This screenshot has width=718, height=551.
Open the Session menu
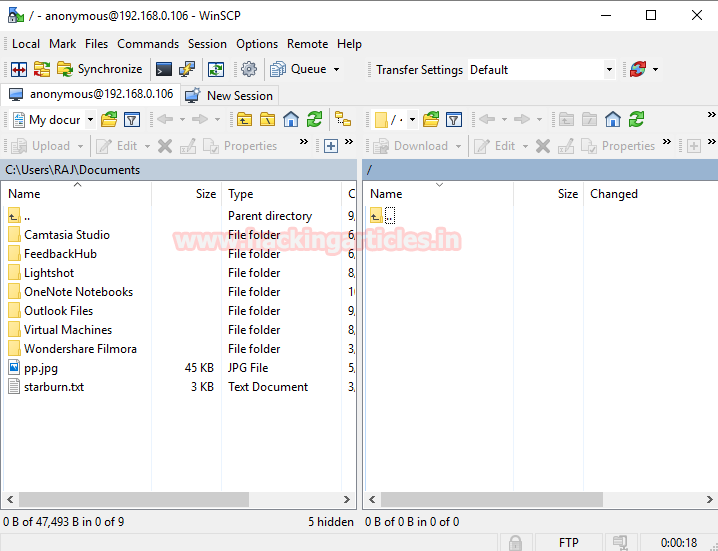[x=207, y=44]
